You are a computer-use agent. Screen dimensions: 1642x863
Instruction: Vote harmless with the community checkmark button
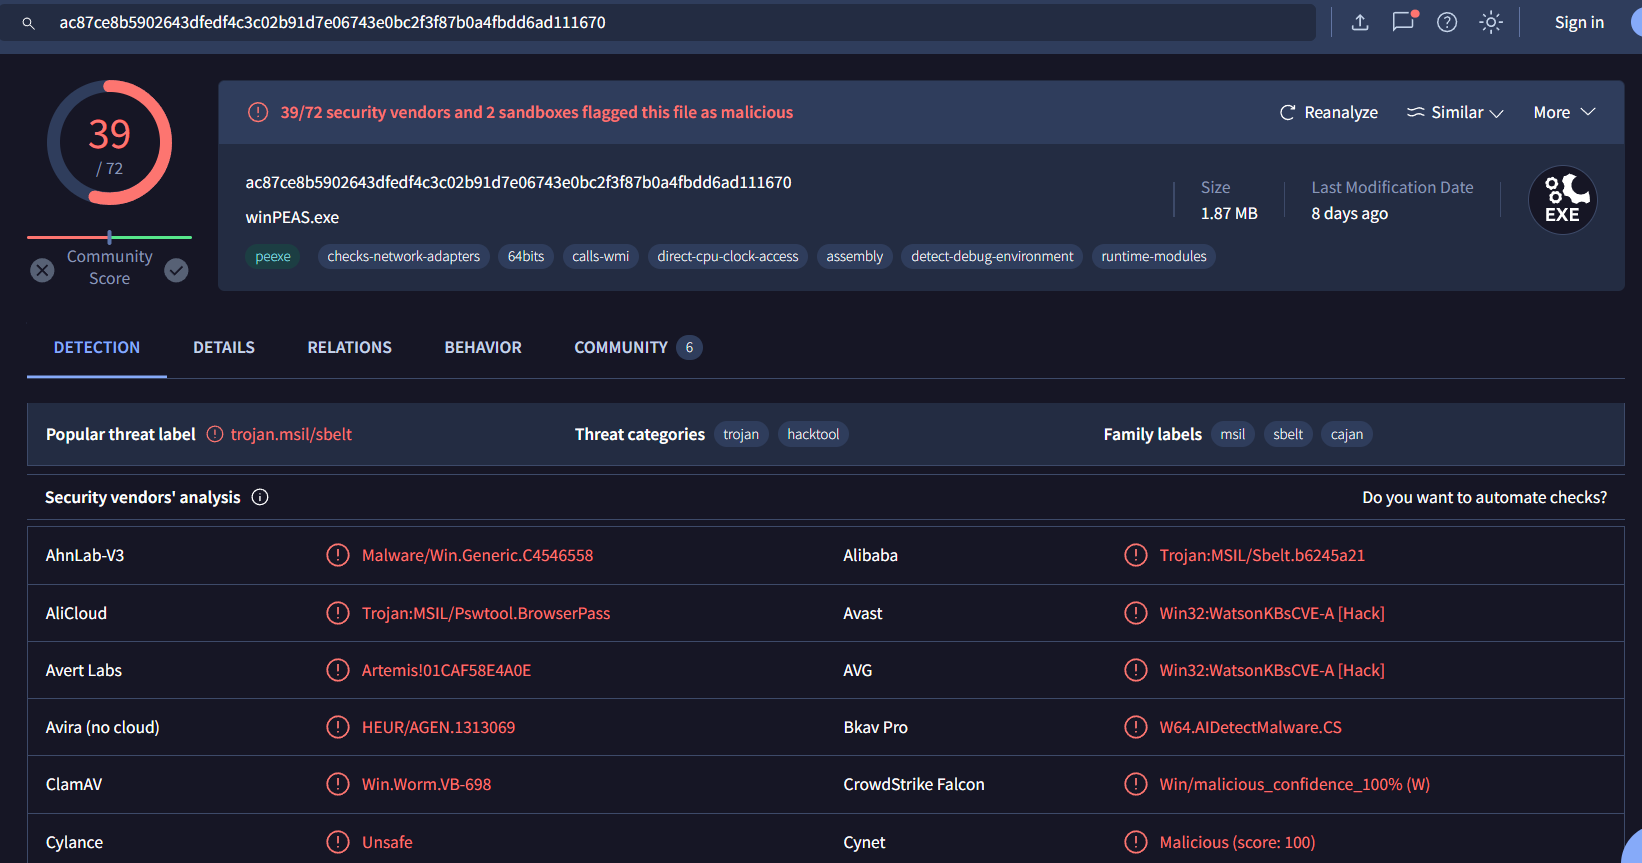[x=176, y=270]
